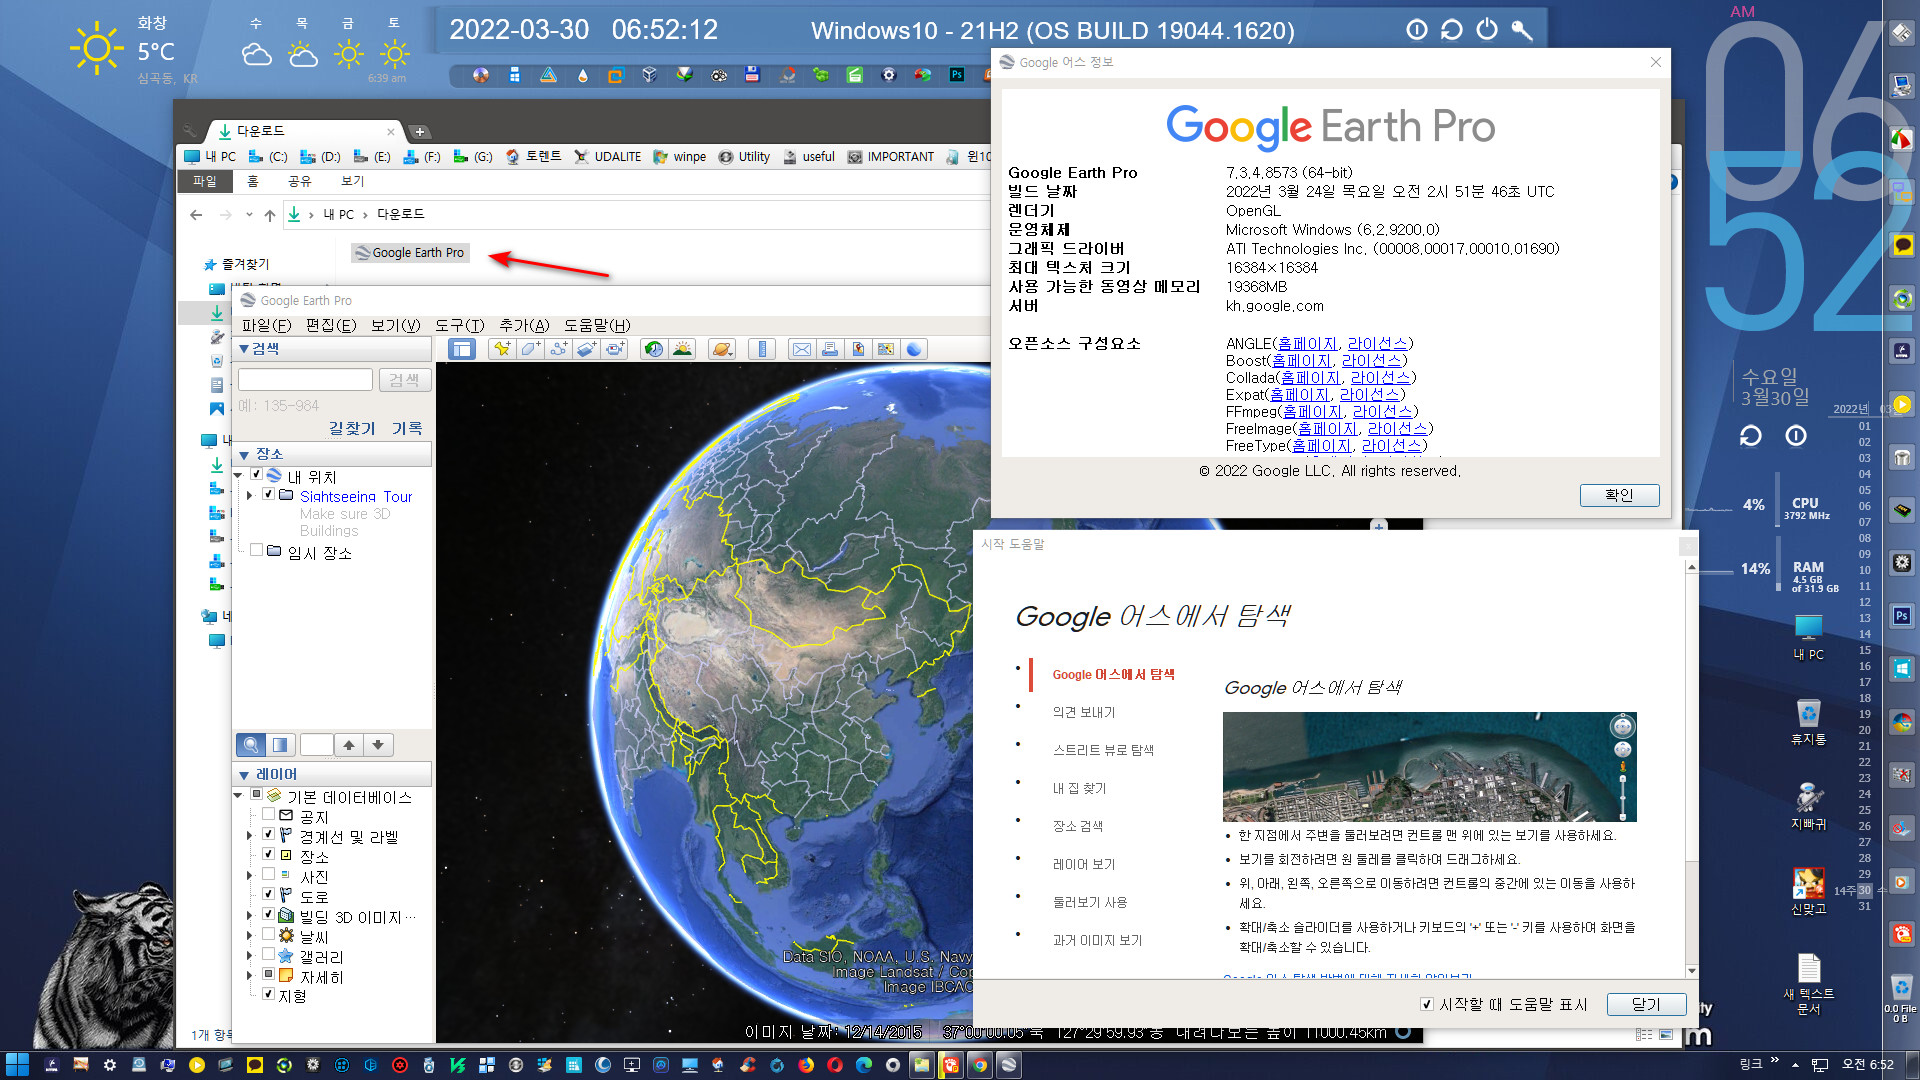Open the 도구(T) menu

pos(460,325)
